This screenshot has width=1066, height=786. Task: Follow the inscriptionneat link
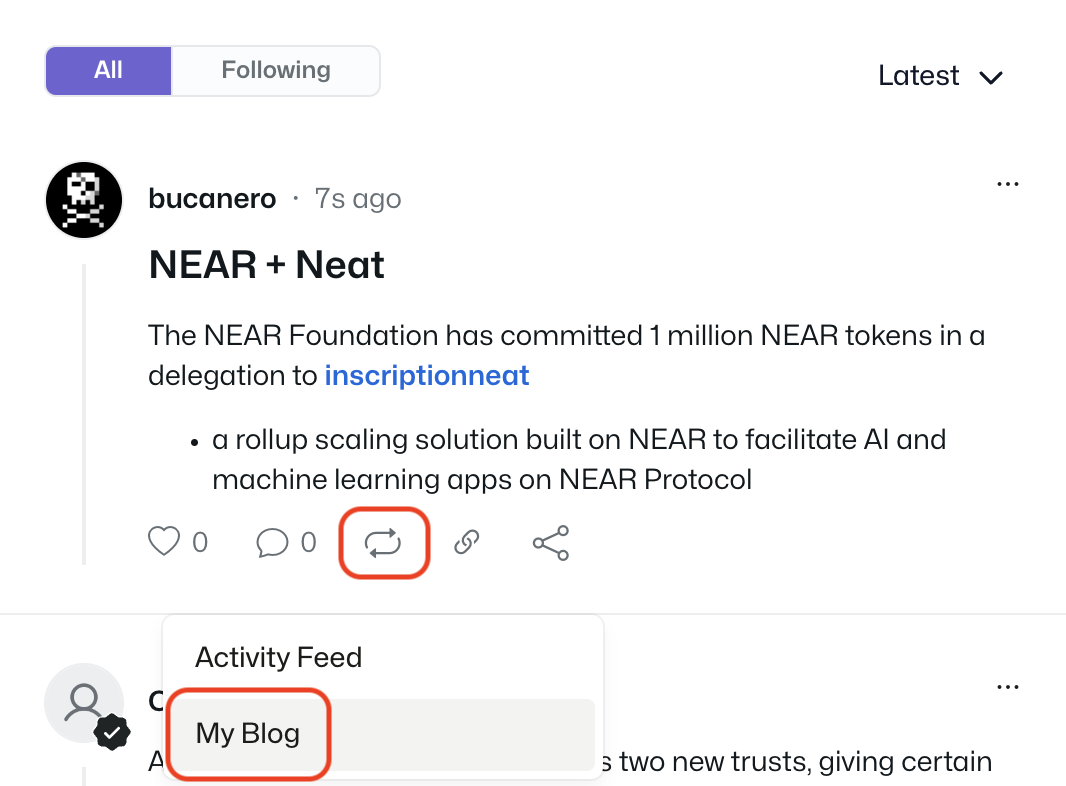(x=427, y=376)
